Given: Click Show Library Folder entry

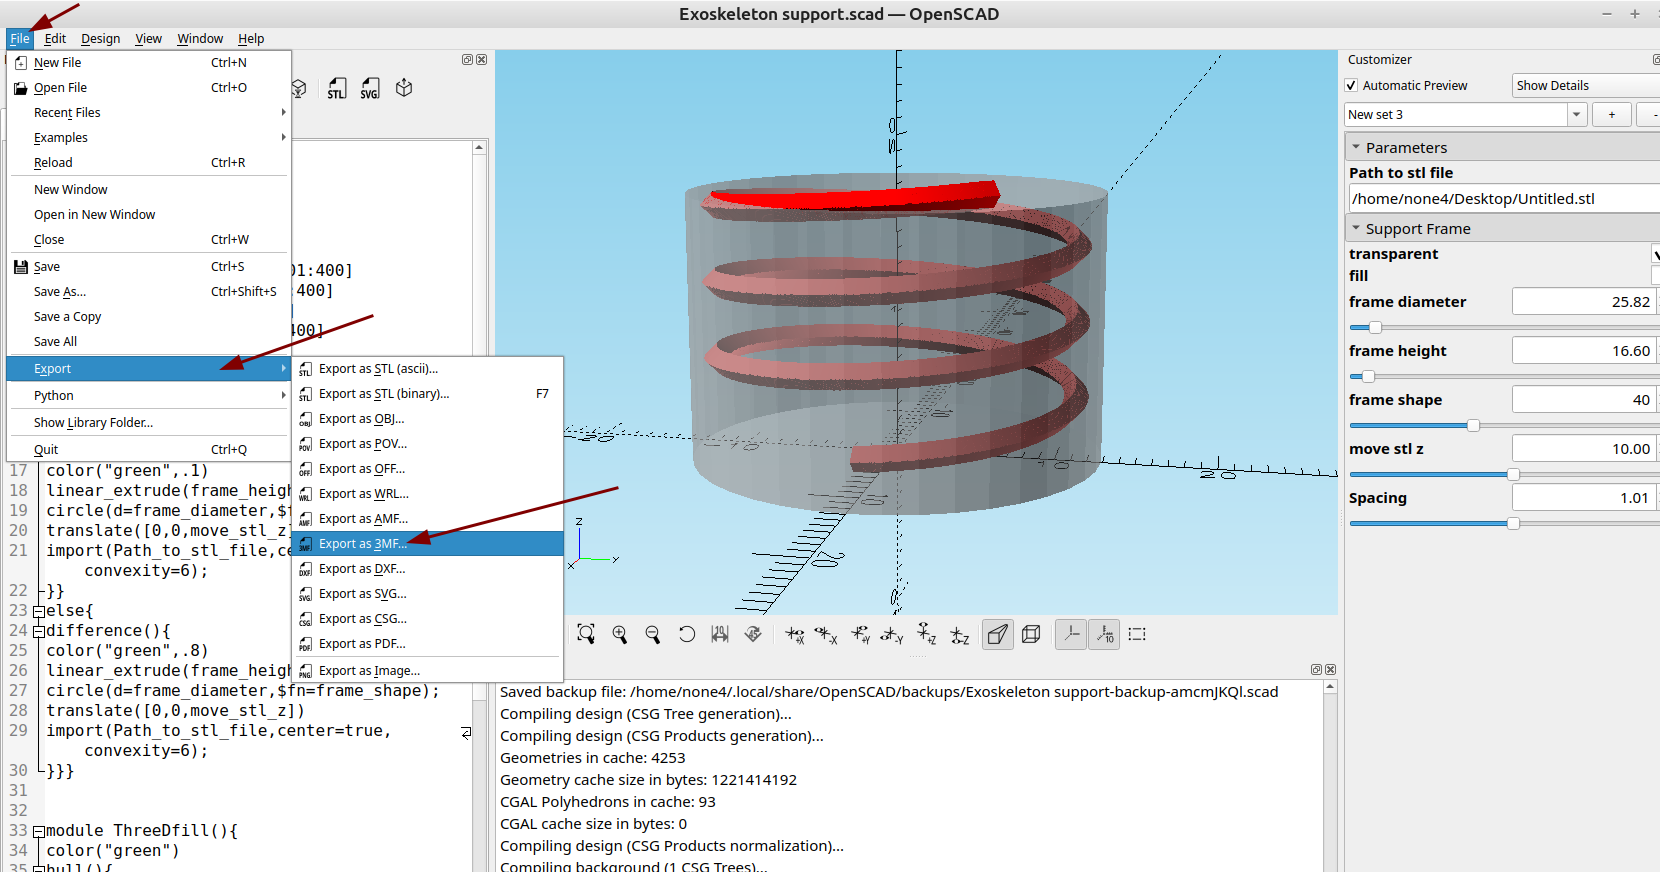Looking at the screenshot, I should coord(148,423).
